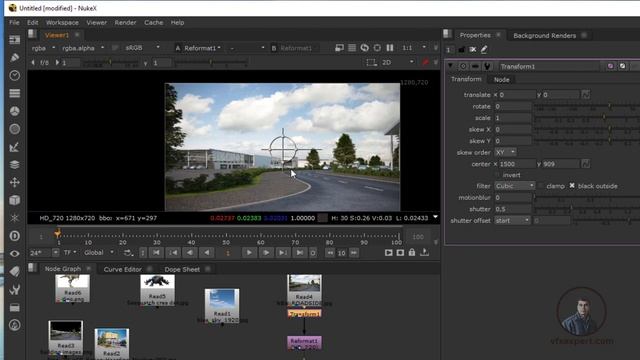Open the Workspace menu
Image resolution: width=640 pixels, height=360 pixels.
(62, 22)
